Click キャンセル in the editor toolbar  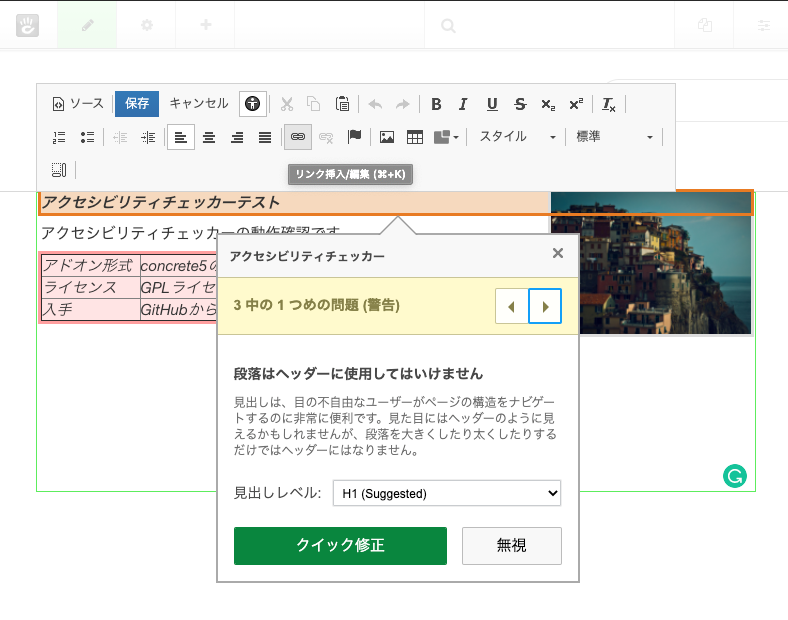tap(198, 104)
